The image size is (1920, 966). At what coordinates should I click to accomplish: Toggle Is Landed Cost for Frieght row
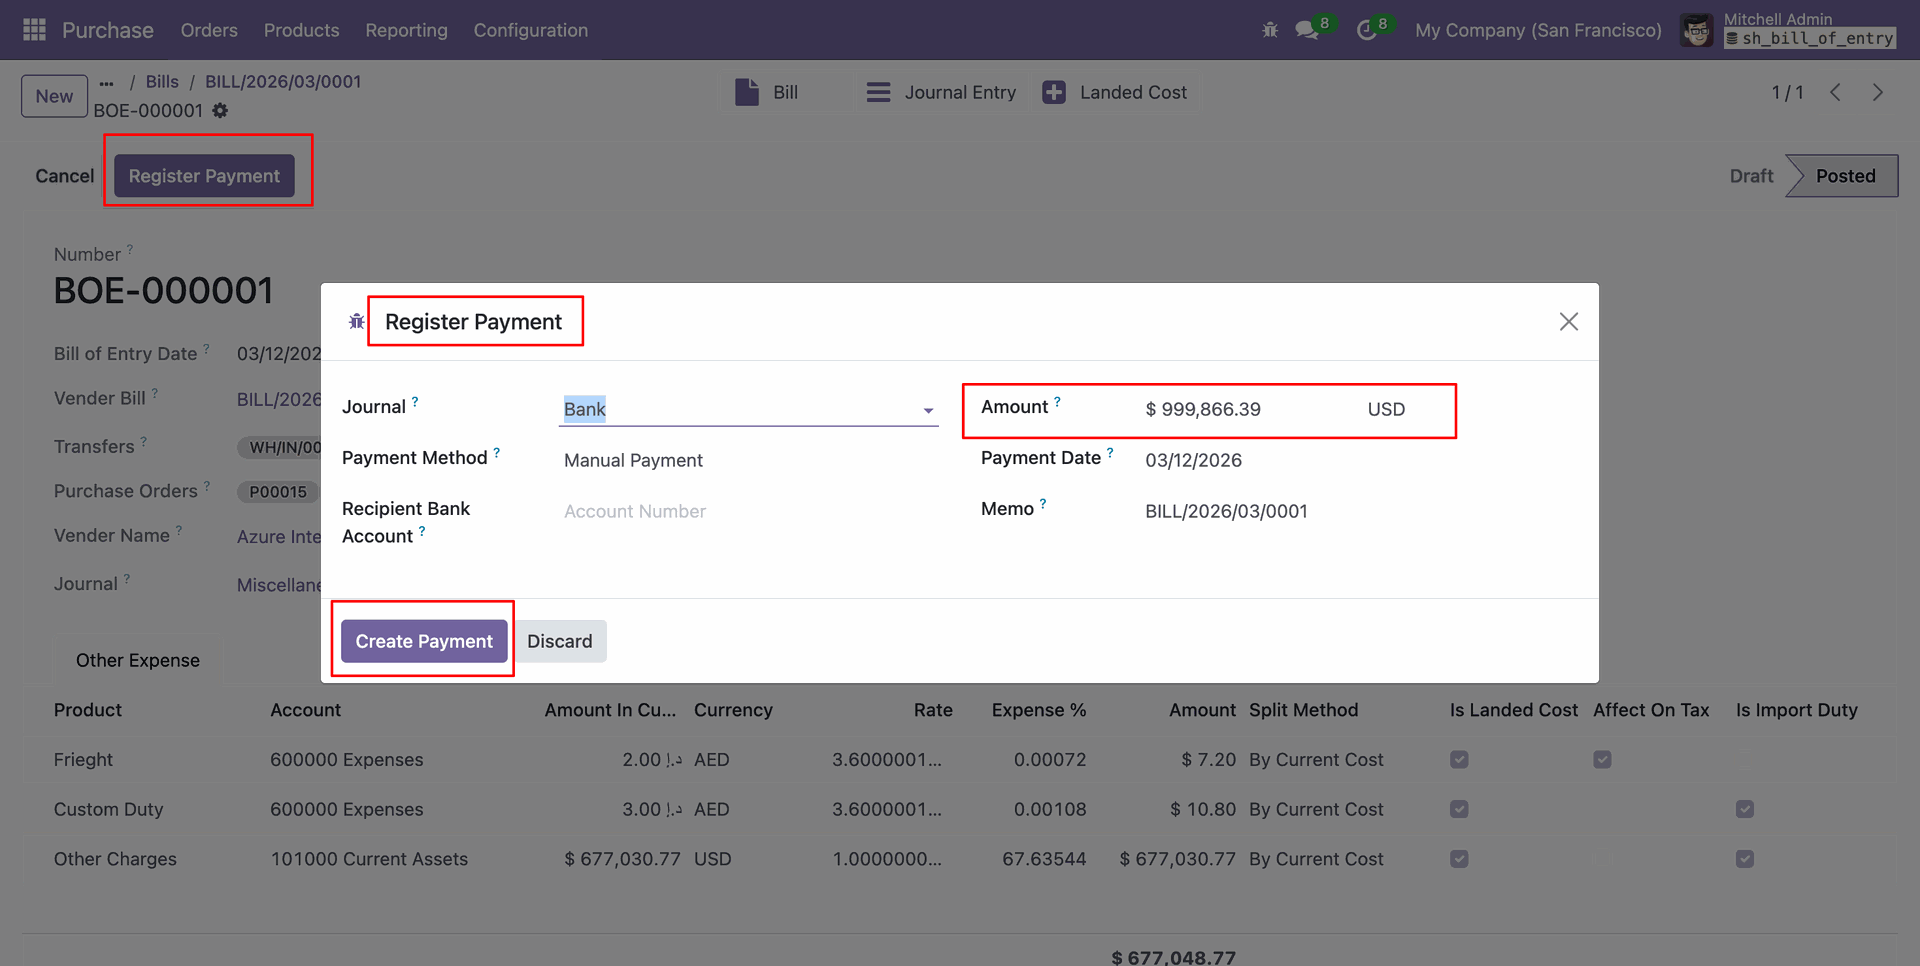1459,760
